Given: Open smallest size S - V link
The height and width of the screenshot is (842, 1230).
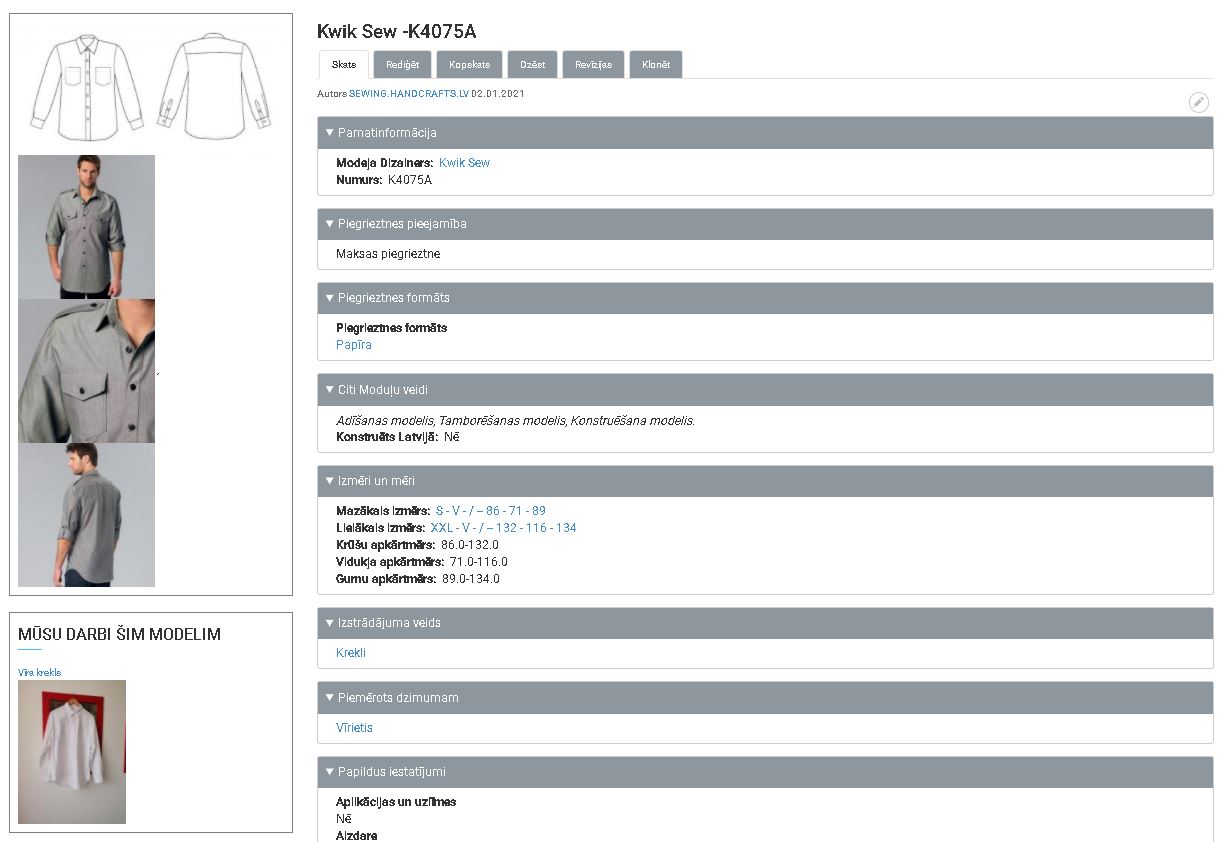Looking at the screenshot, I should [x=491, y=511].
